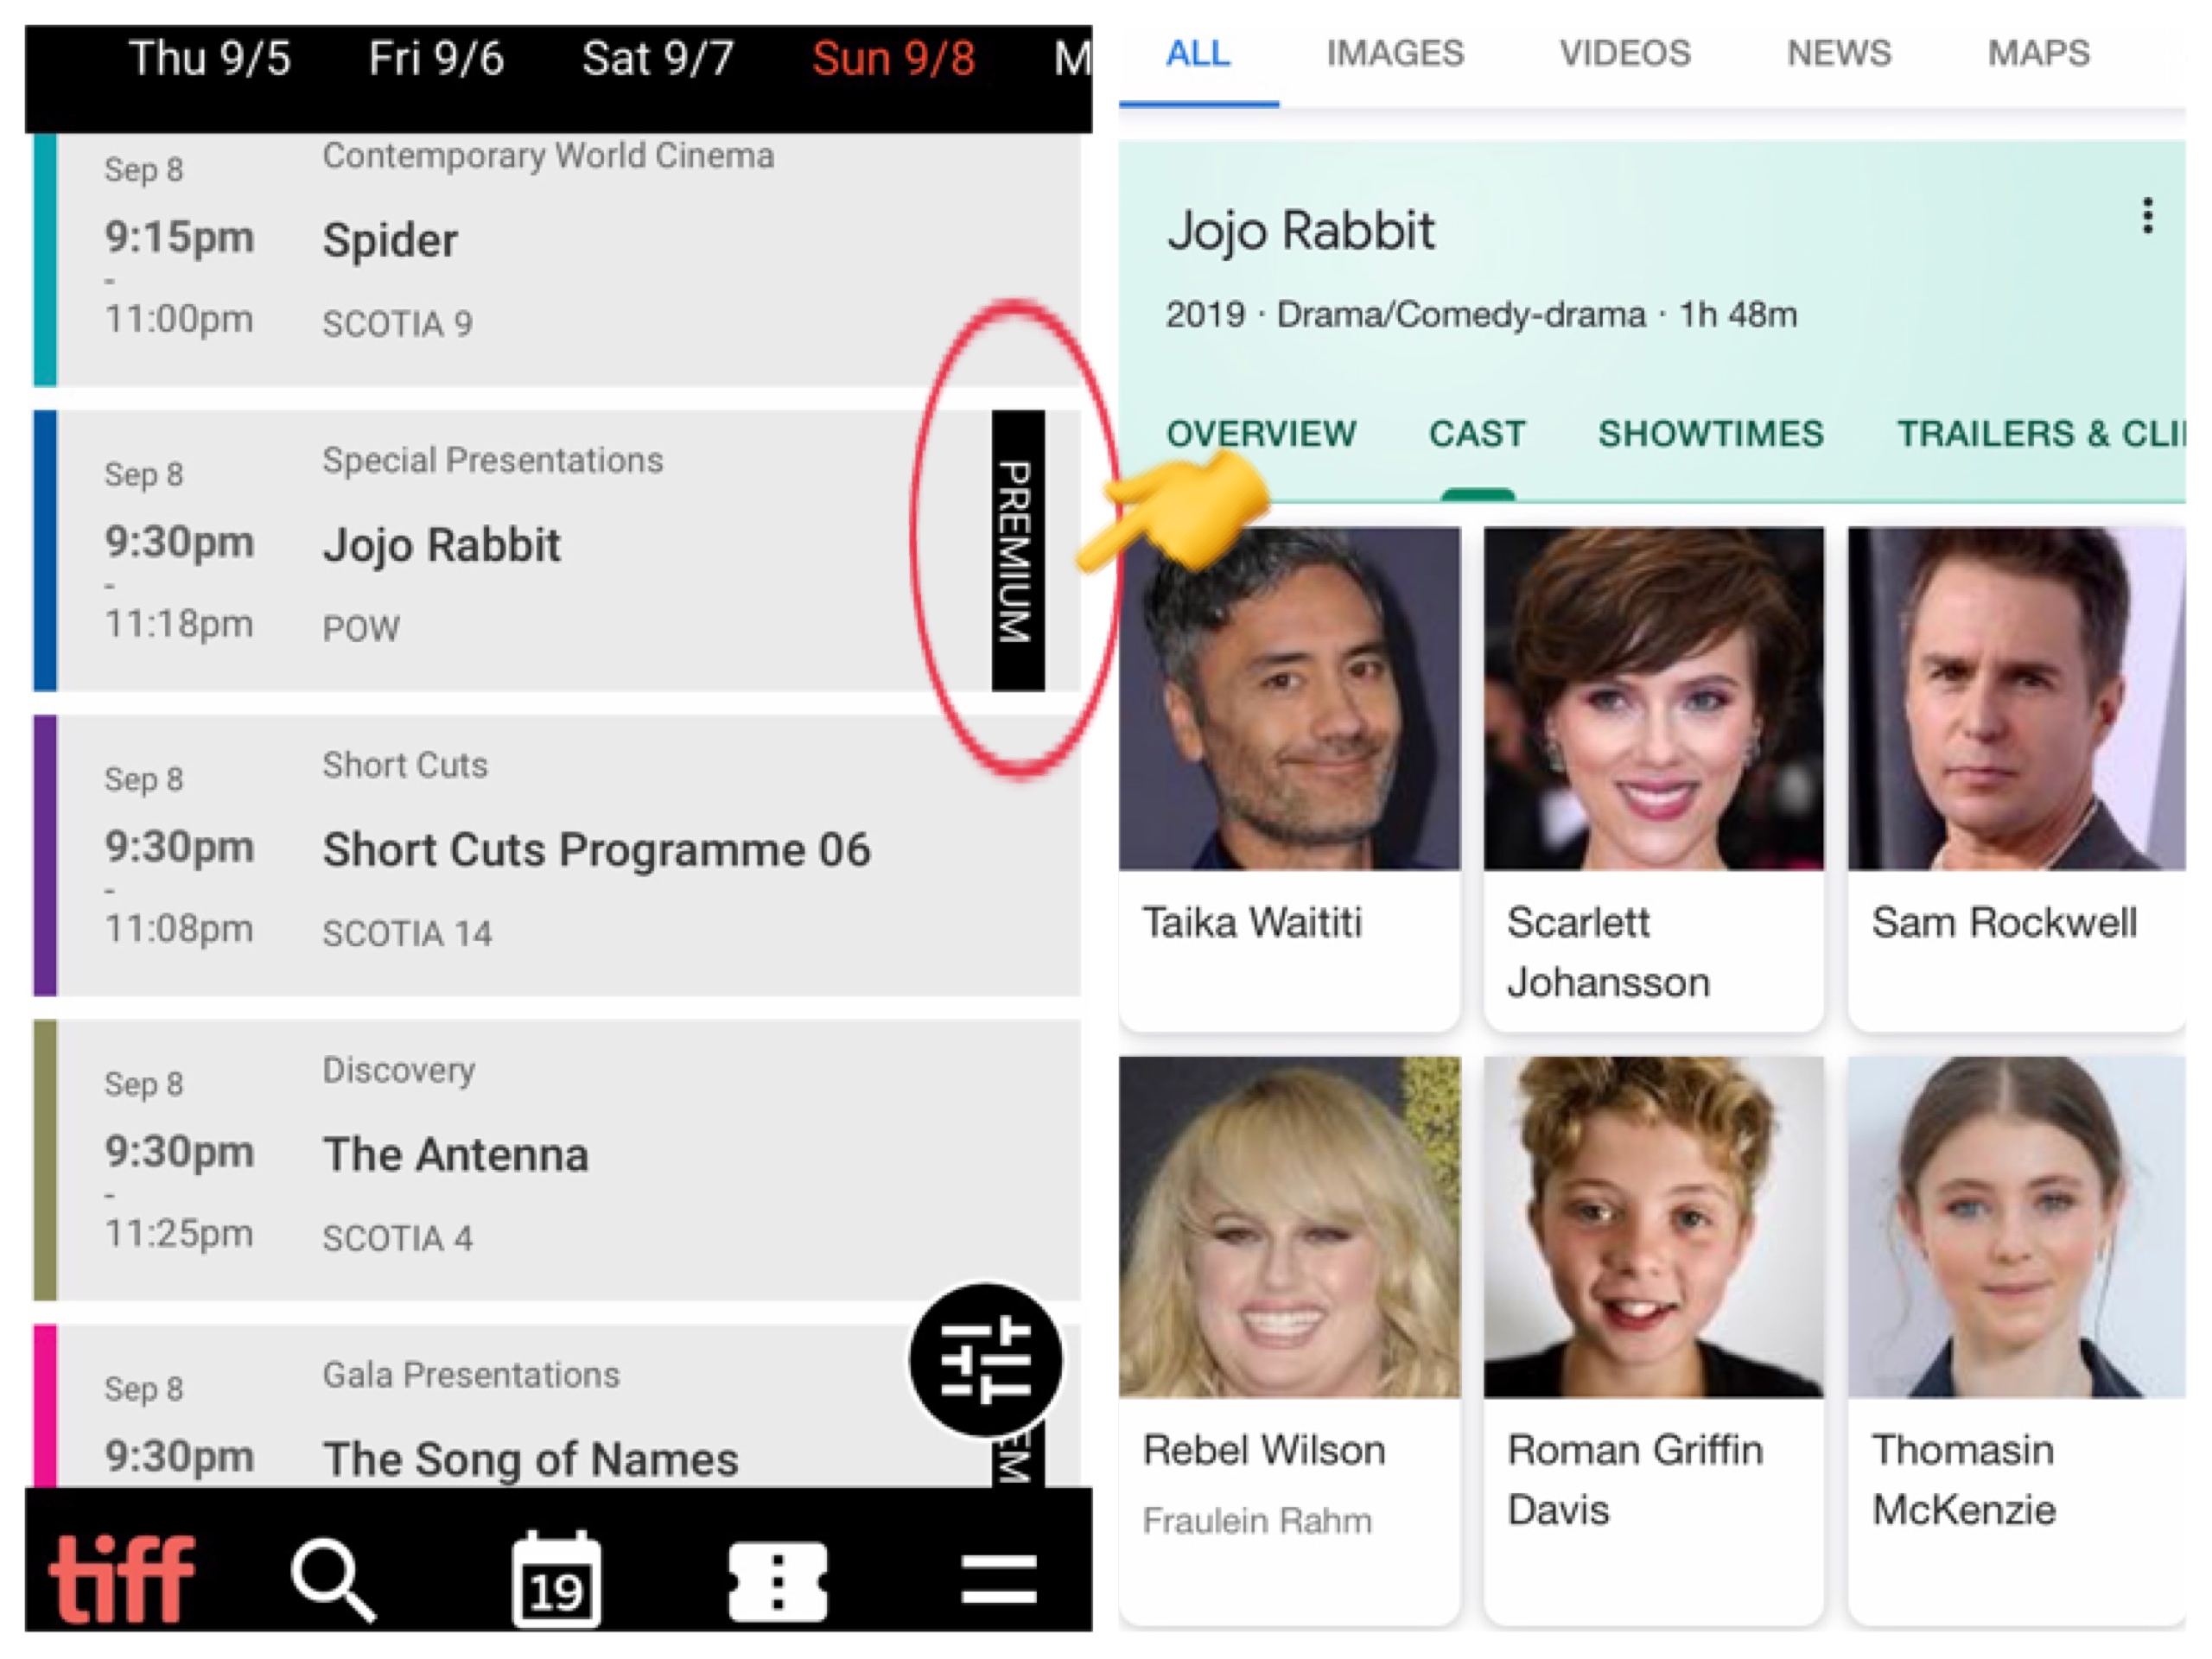This screenshot has height=1659, width=2212.
Task: Open The Song of Names entry
Action: (x=557, y=1405)
